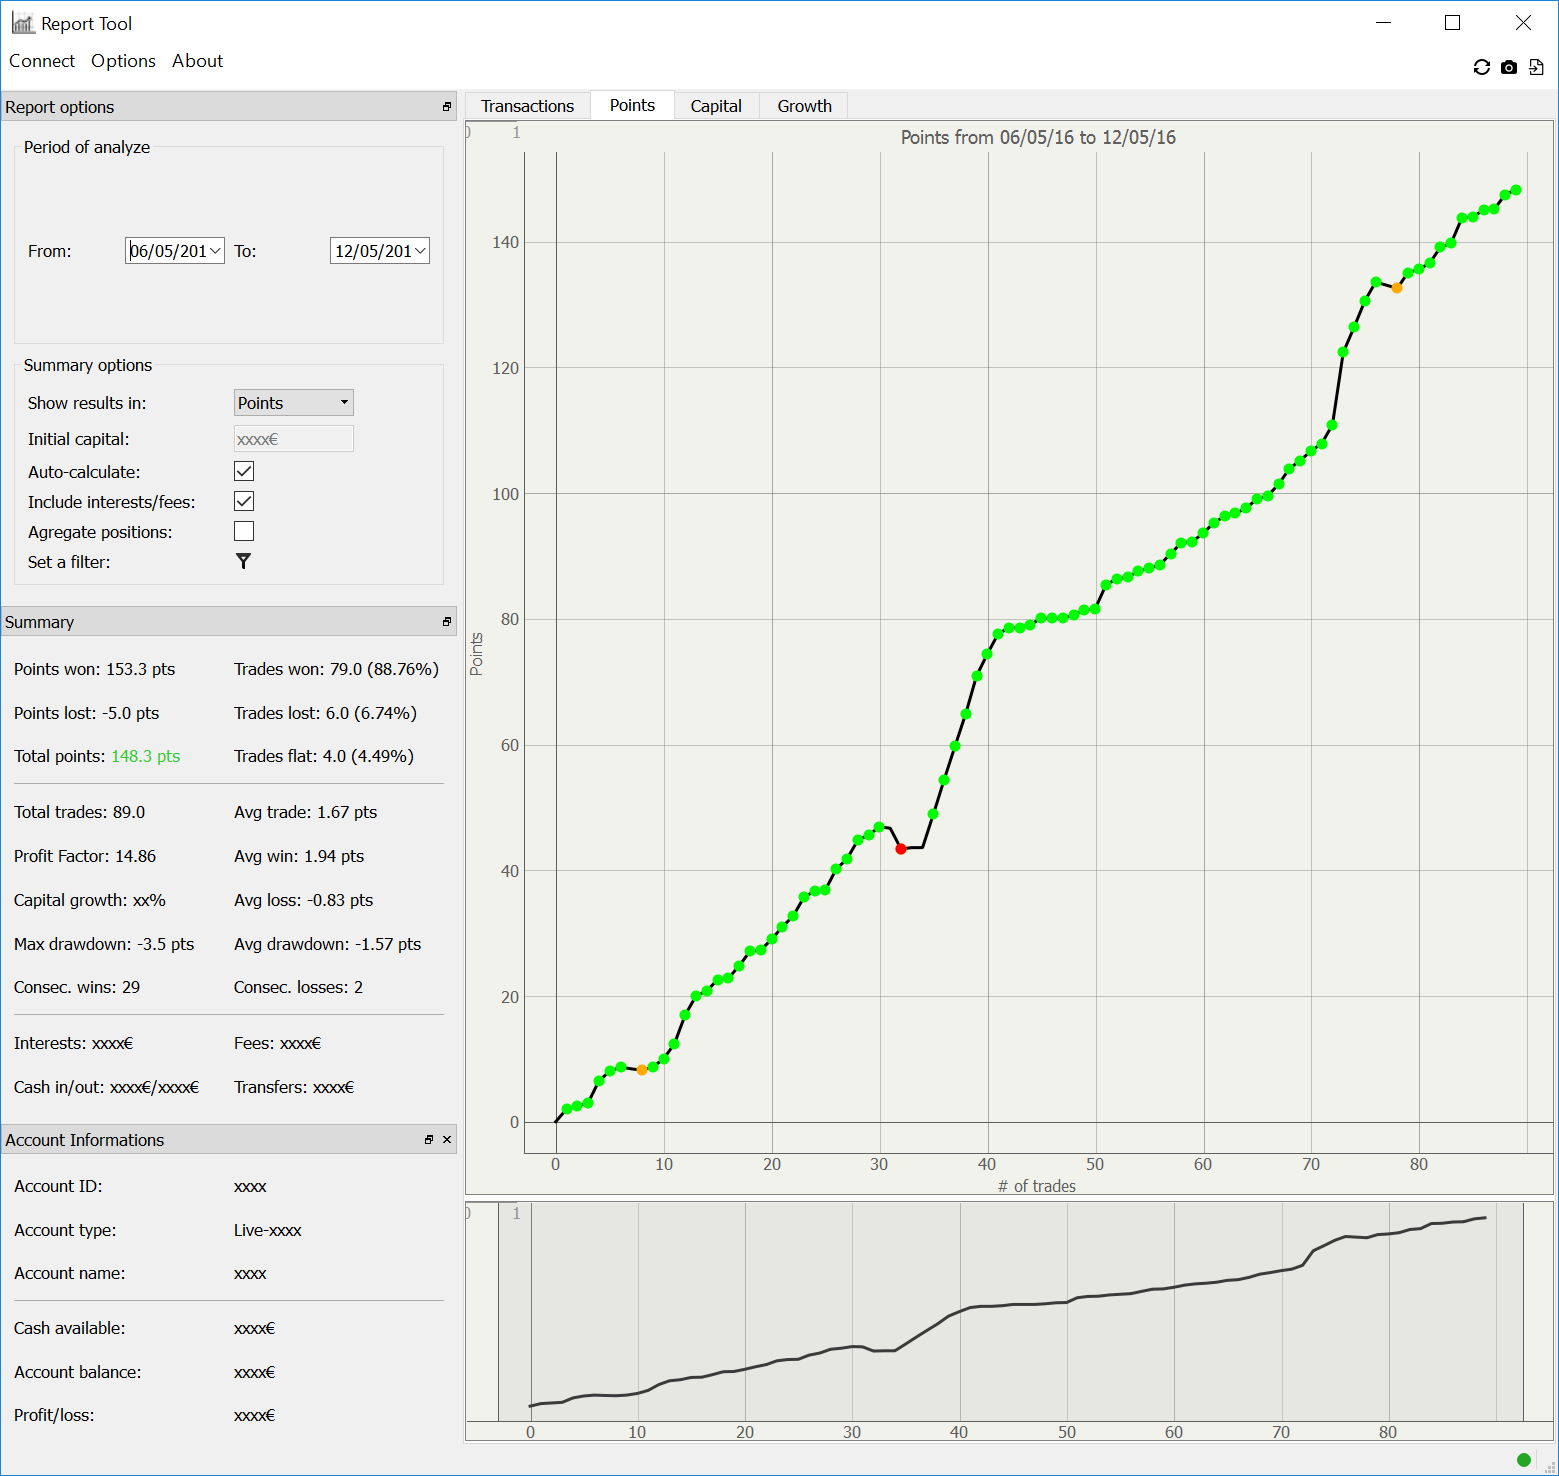1559x1476 pixels.
Task: Float the Report options panel
Action: coord(447,106)
